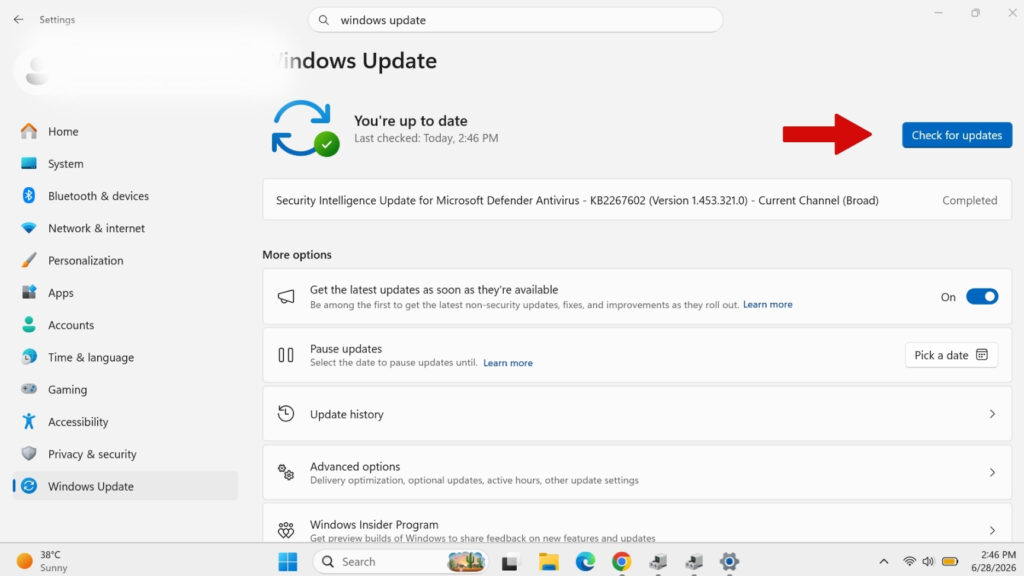1024x576 pixels.
Task: Launch Microsoft Edge from taskbar
Action: pos(586,562)
